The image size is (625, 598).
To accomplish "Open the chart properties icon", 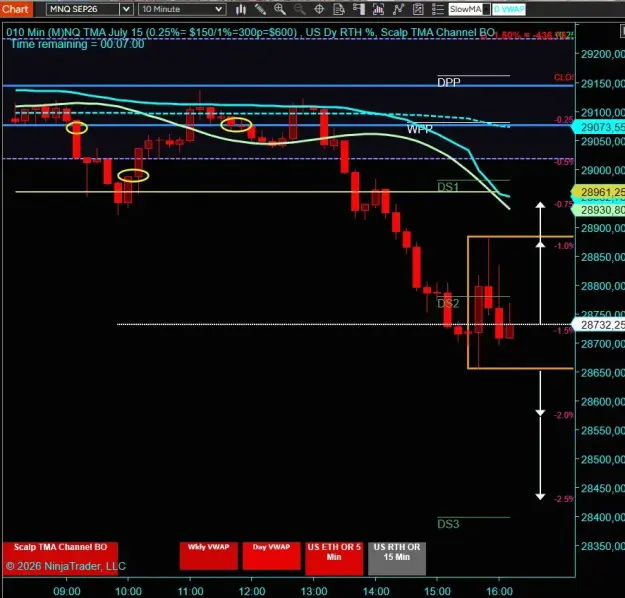I will [x=418, y=9].
